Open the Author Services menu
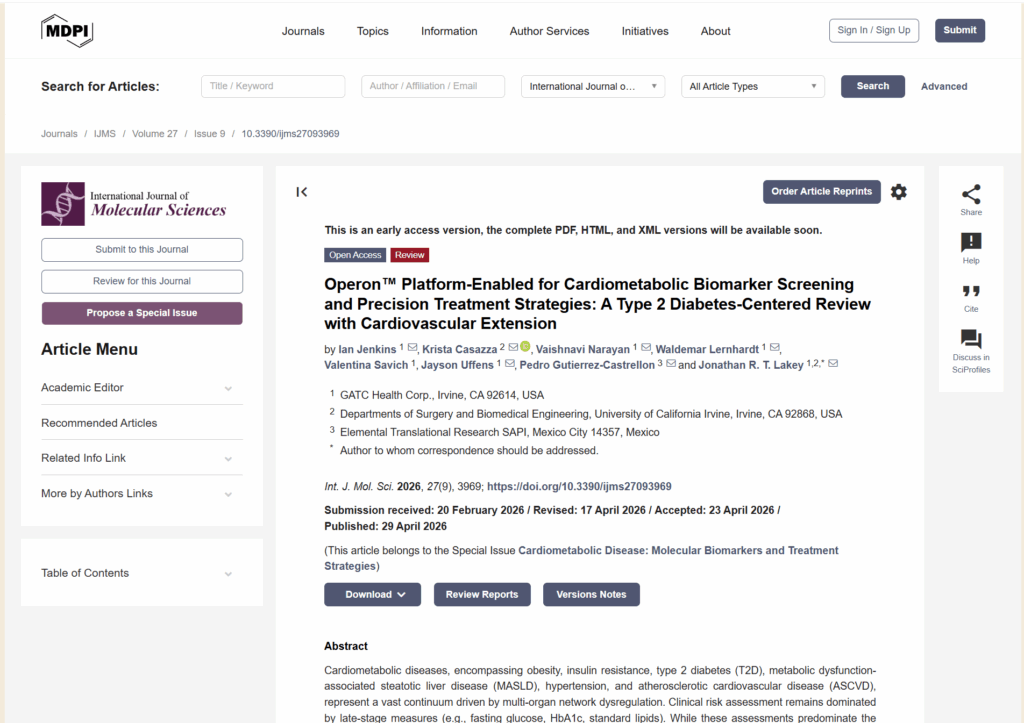The width and height of the screenshot is (1024, 723). [x=549, y=31]
